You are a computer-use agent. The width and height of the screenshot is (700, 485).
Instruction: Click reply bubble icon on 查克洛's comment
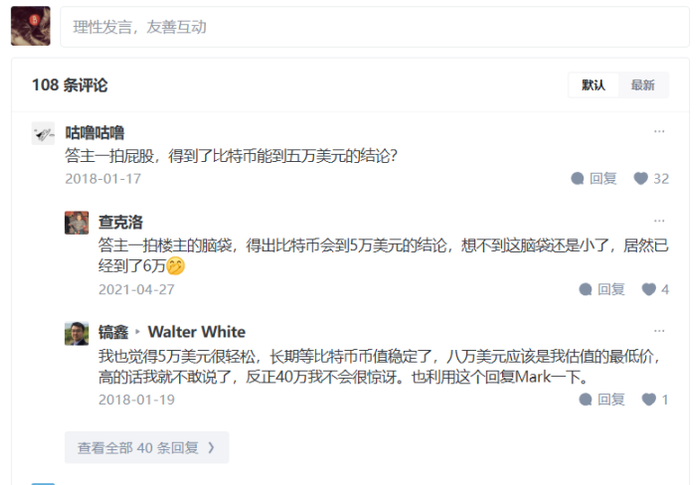(x=585, y=289)
